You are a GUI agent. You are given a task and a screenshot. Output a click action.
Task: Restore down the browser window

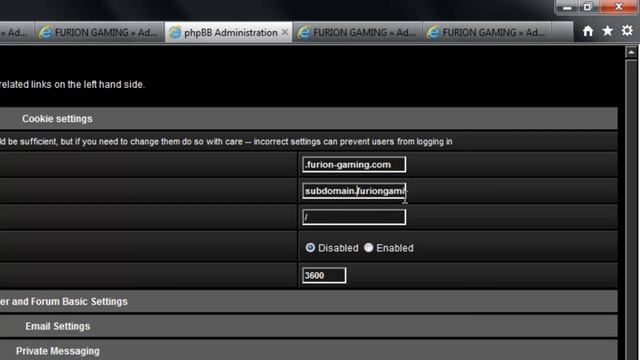[x=587, y=7]
